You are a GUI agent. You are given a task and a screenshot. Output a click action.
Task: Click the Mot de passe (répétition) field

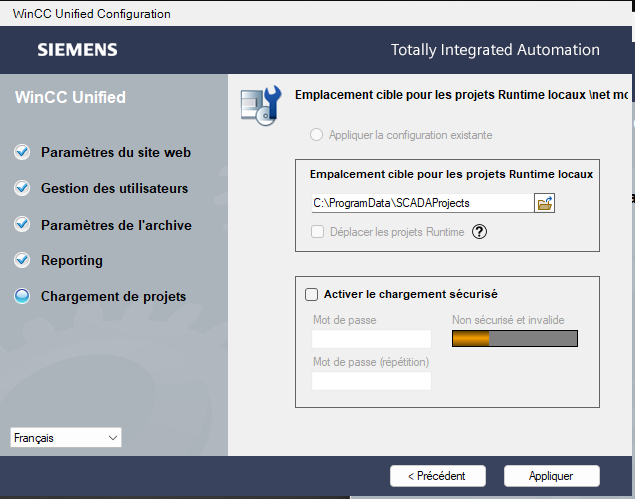pos(371,381)
